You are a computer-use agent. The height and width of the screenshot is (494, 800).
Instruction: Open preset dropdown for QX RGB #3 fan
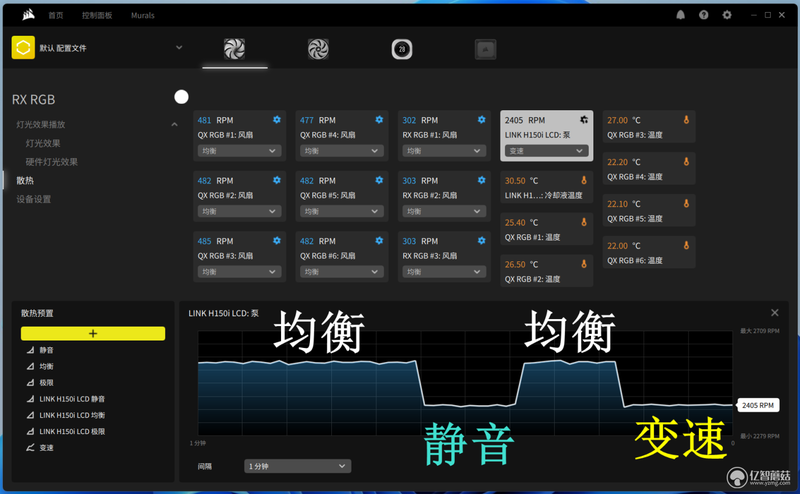[239, 271]
